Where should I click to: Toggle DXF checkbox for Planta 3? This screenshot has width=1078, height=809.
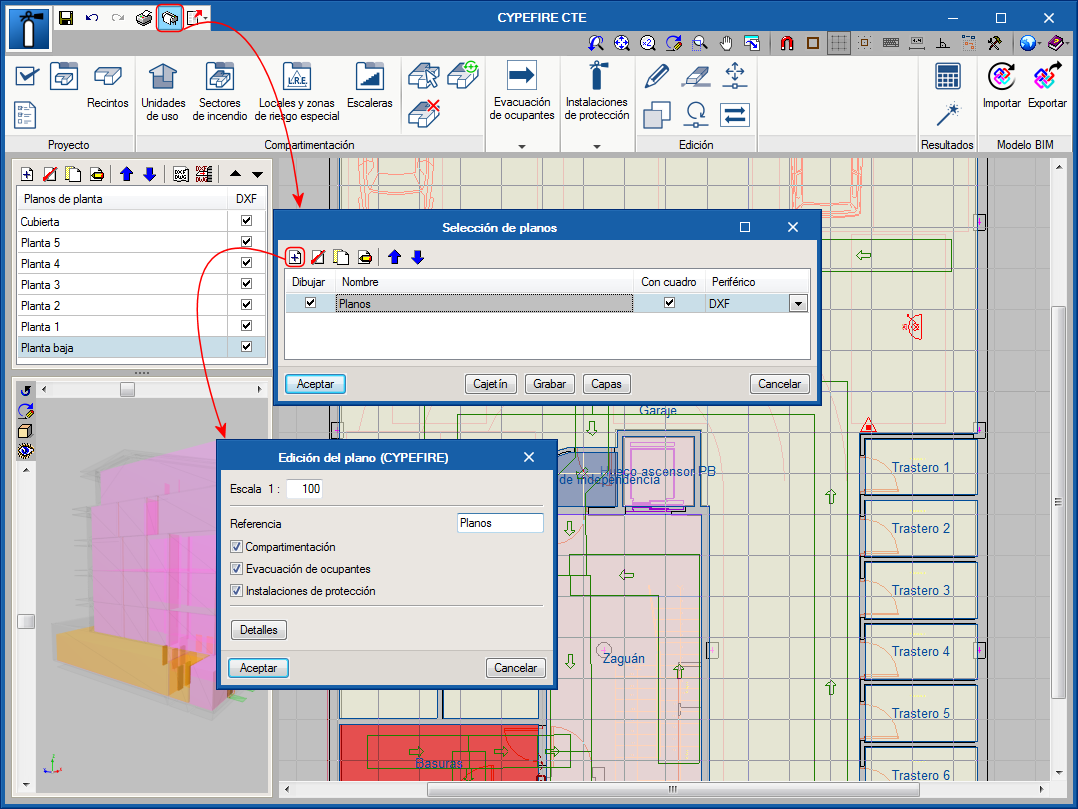point(246,285)
